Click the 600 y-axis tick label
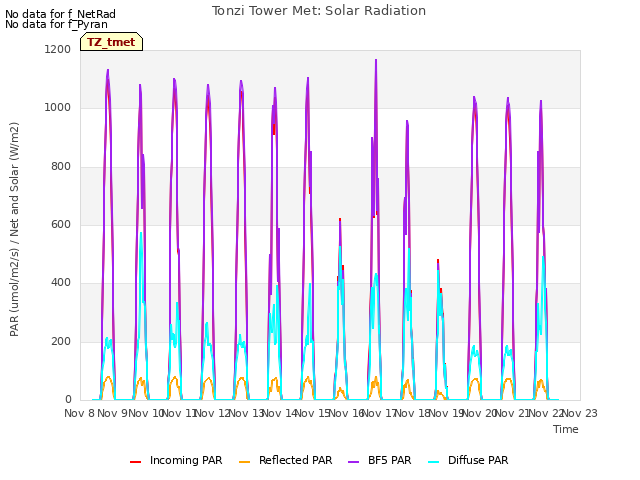The height and width of the screenshot is (480, 640). 61,224
